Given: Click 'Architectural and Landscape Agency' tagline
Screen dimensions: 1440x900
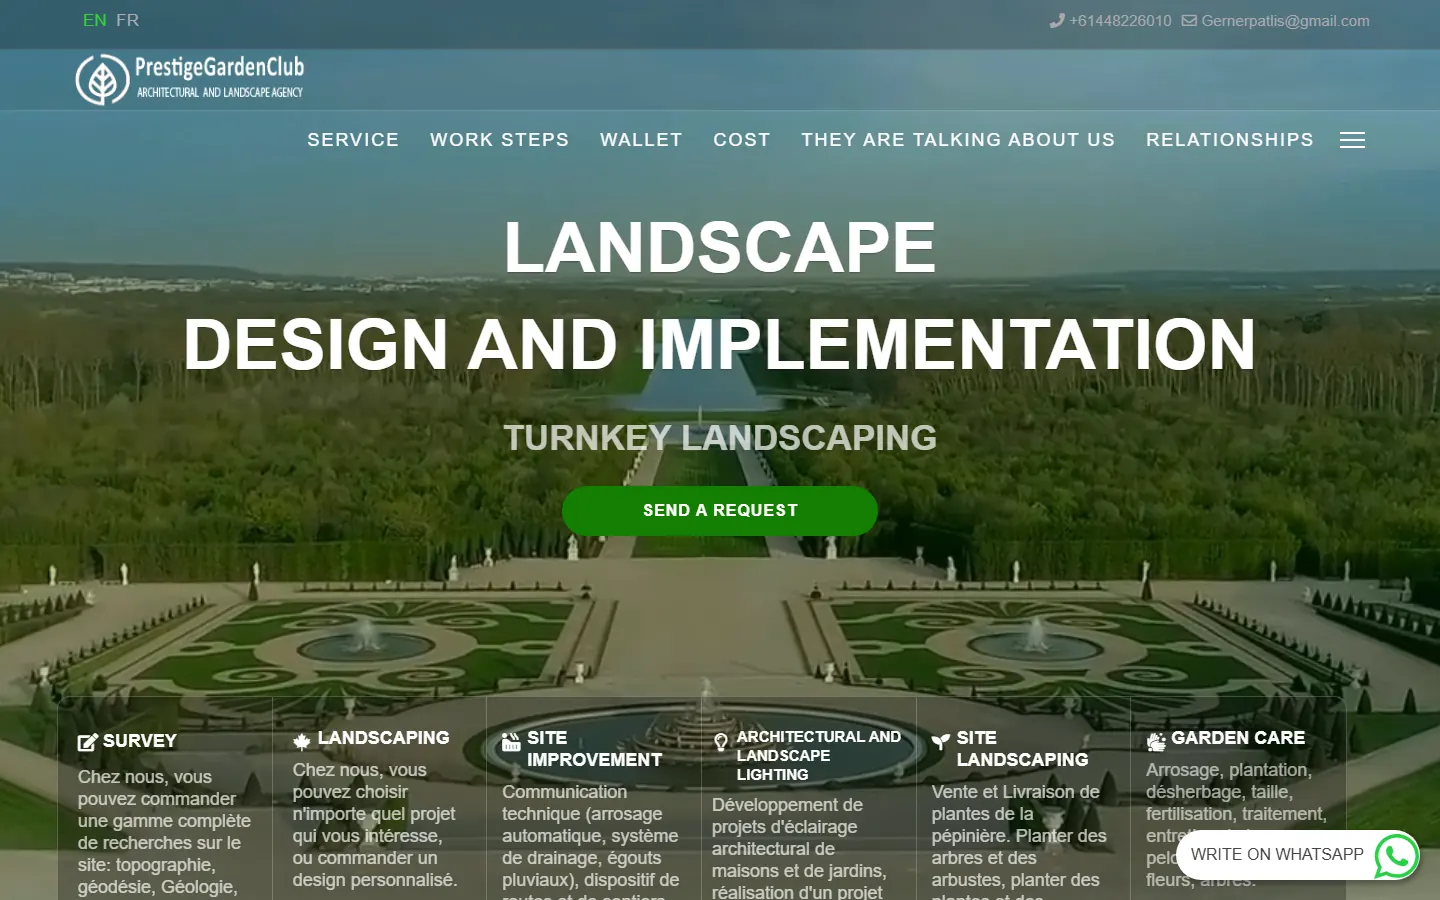Looking at the screenshot, I should click(219, 92).
